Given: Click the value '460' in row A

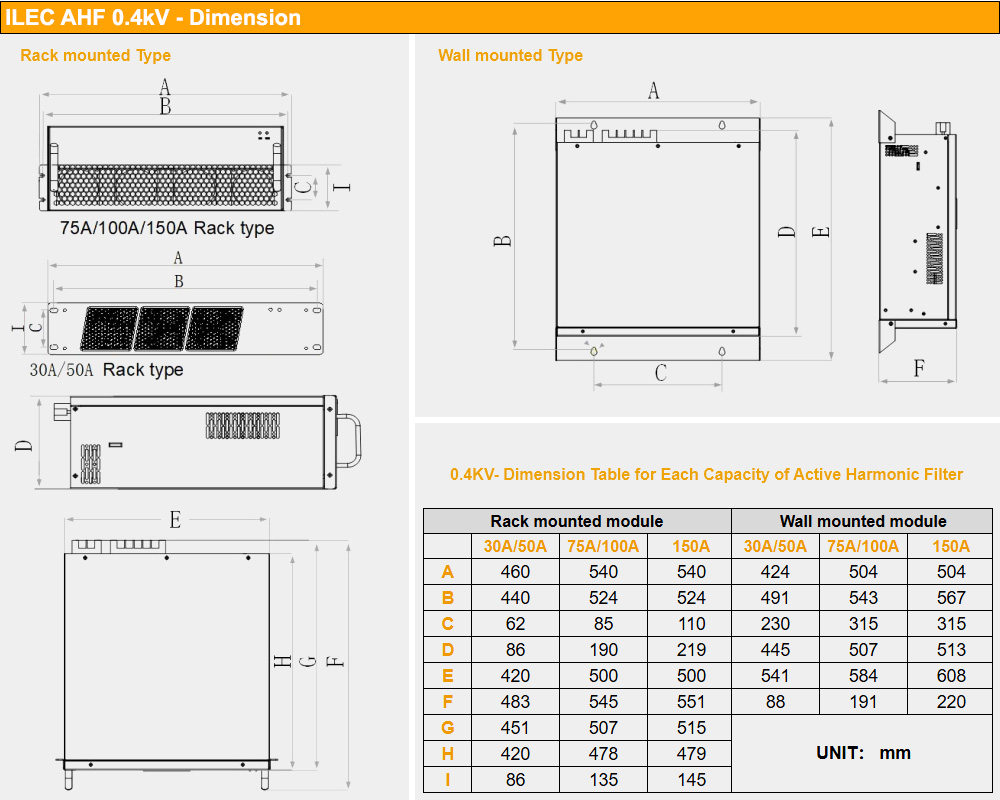Looking at the screenshot, I should click(x=515, y=572).
